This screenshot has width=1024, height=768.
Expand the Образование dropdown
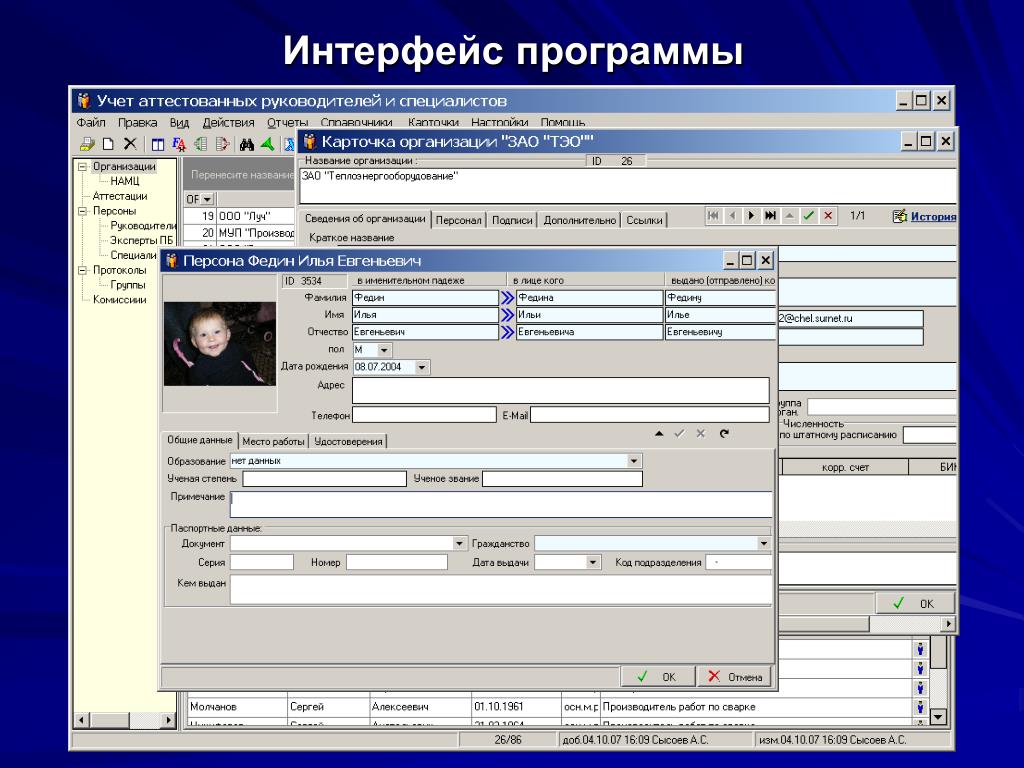point(633,461)
